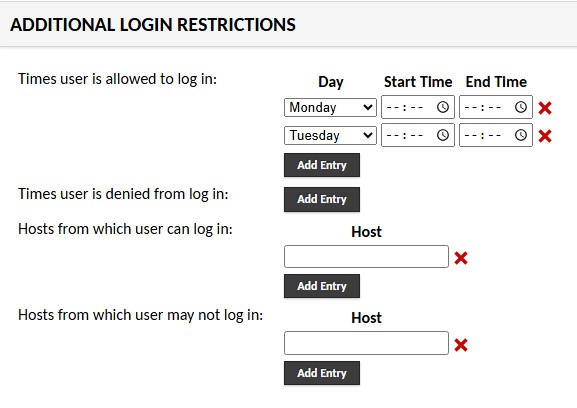Viewport: 577px width, 408px height.
Task: Click Monday Start Time hour field
Action: point(393,107)
